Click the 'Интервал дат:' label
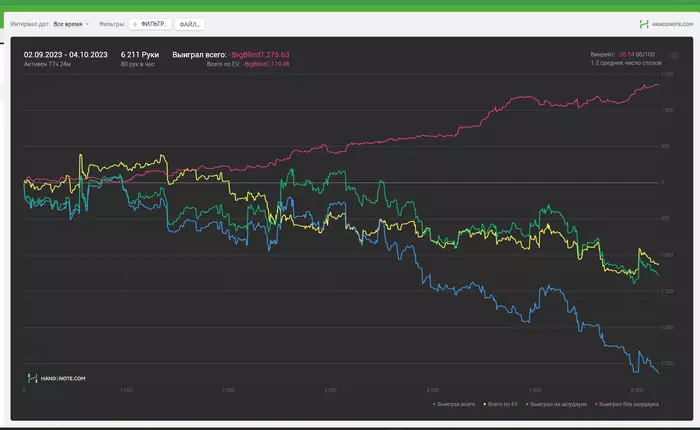Image resolution: width=700 pixels, height=430 pixels. [x=30, y=24]
